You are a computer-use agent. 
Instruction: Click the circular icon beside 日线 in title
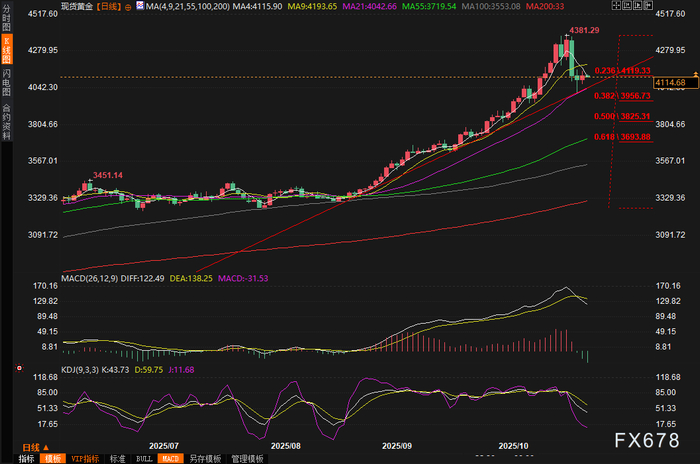[x=126, y=6]
